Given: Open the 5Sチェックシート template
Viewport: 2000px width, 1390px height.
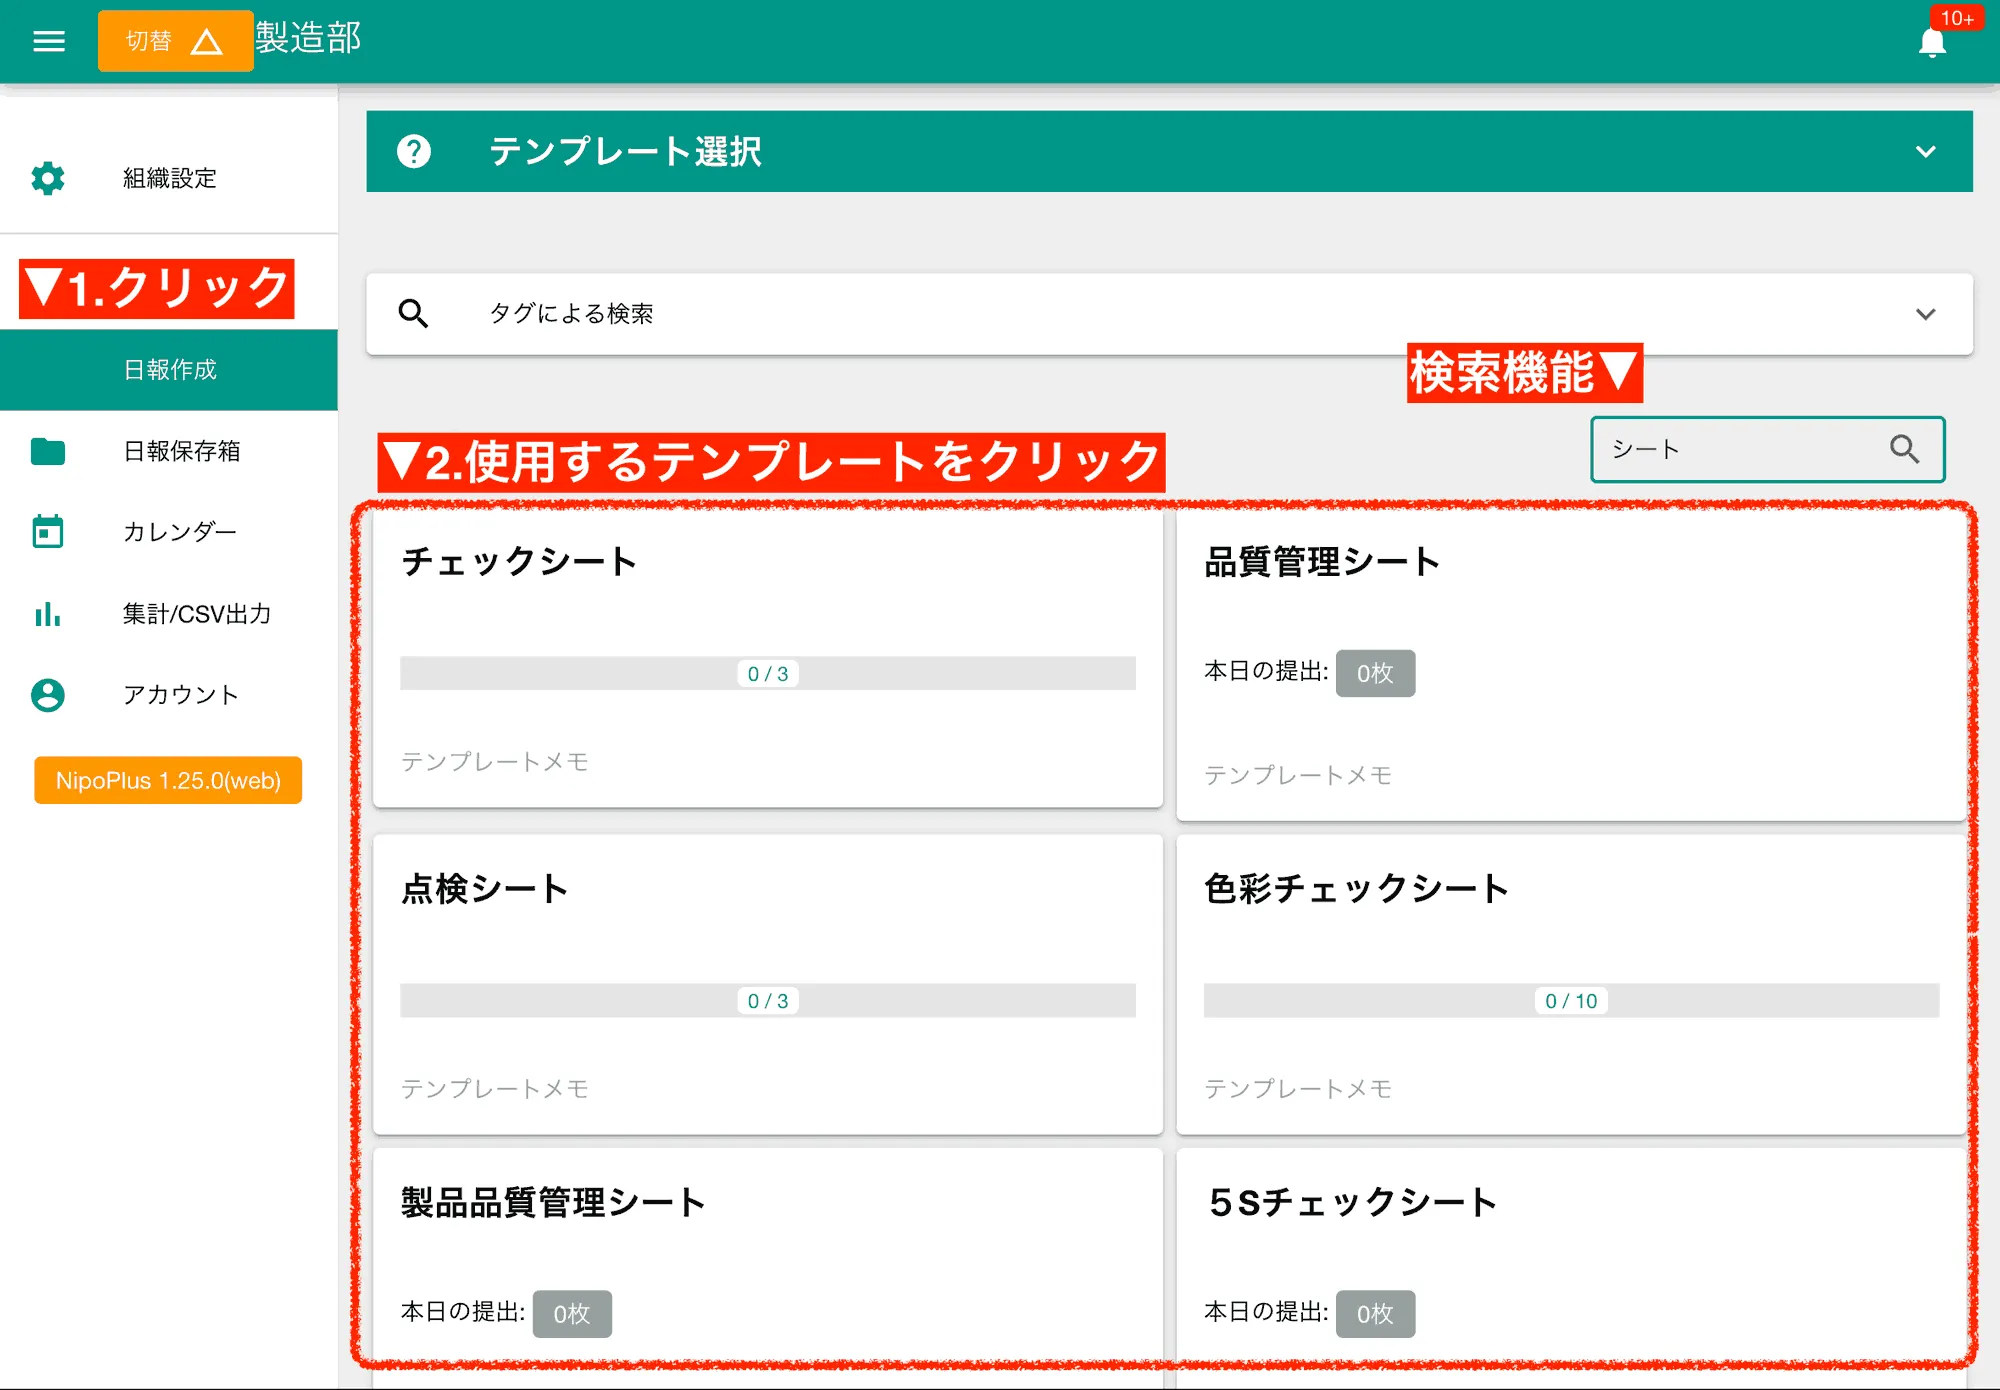Looking at the screenshot, I should [x=1570, y=1250].
